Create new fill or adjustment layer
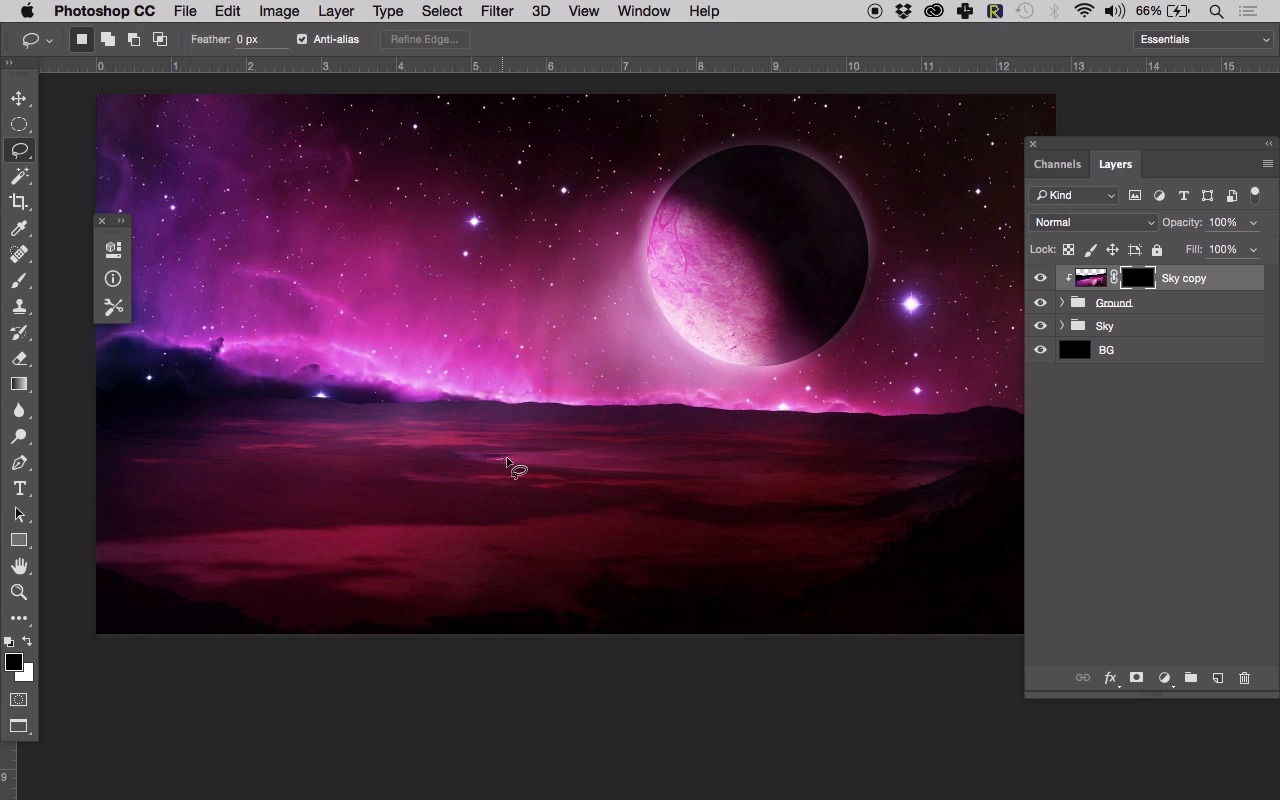This screenshot has height=800, width=1280. pos(1164,678)
